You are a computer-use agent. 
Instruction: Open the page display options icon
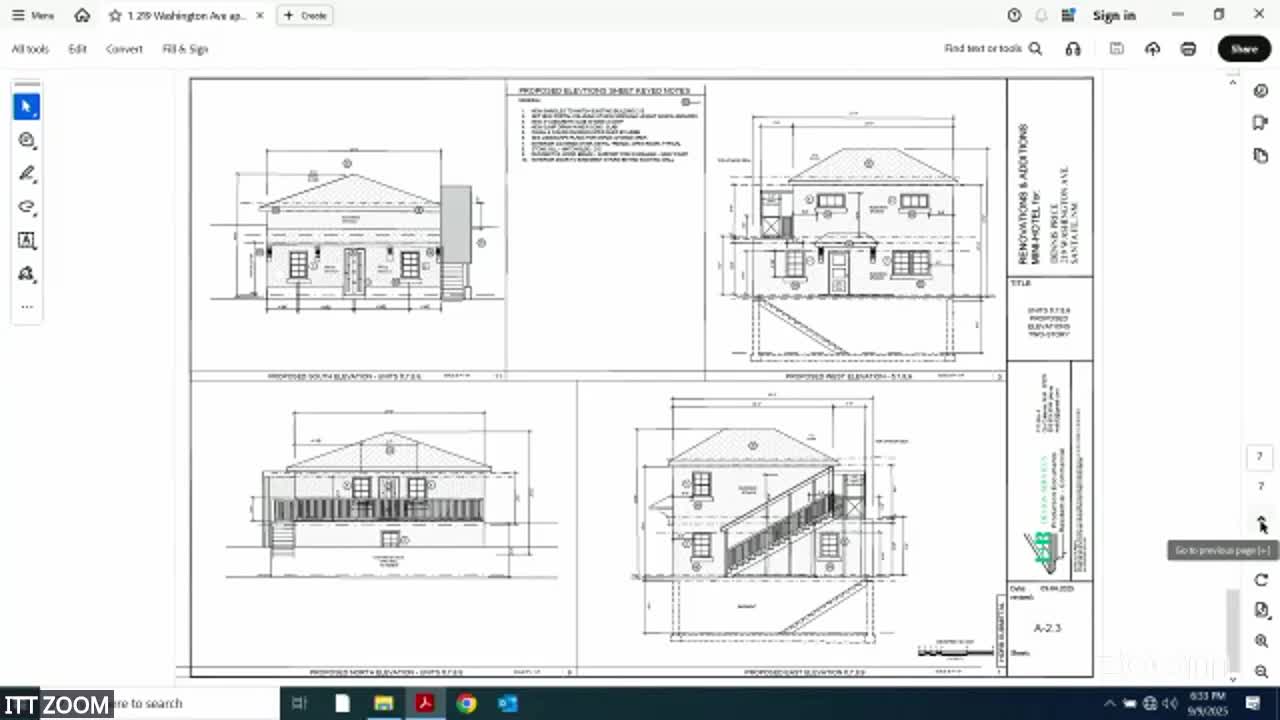pos(1261,610)
